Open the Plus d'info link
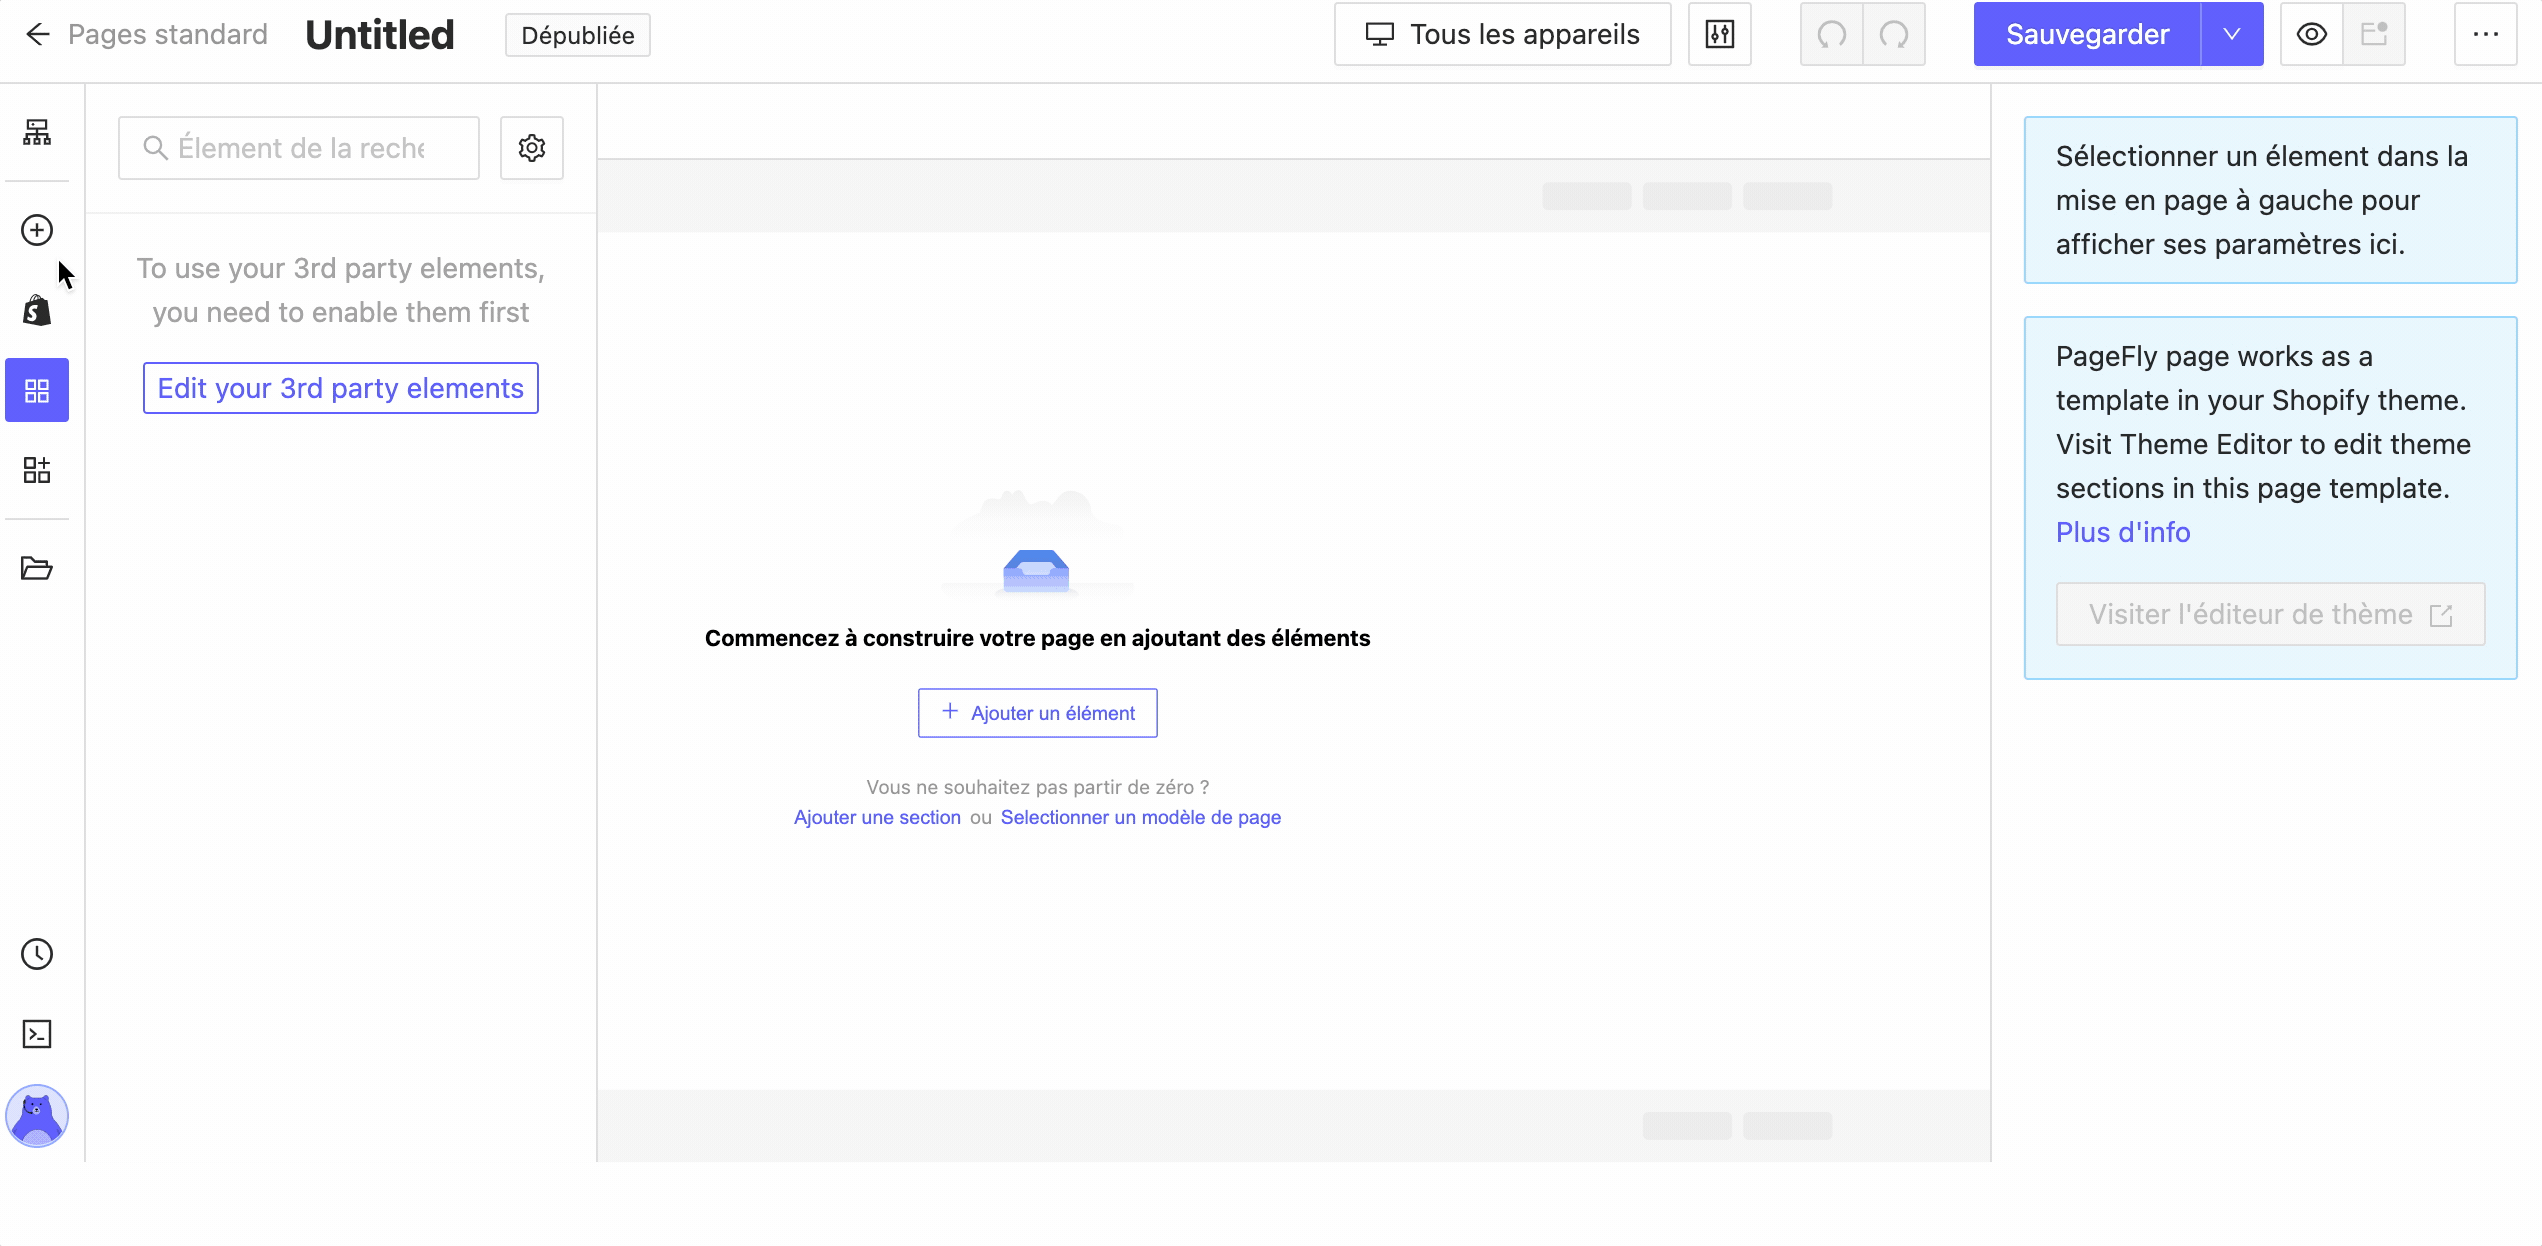Viewport: 2542px width, 1246px height. pos(2123,532)
